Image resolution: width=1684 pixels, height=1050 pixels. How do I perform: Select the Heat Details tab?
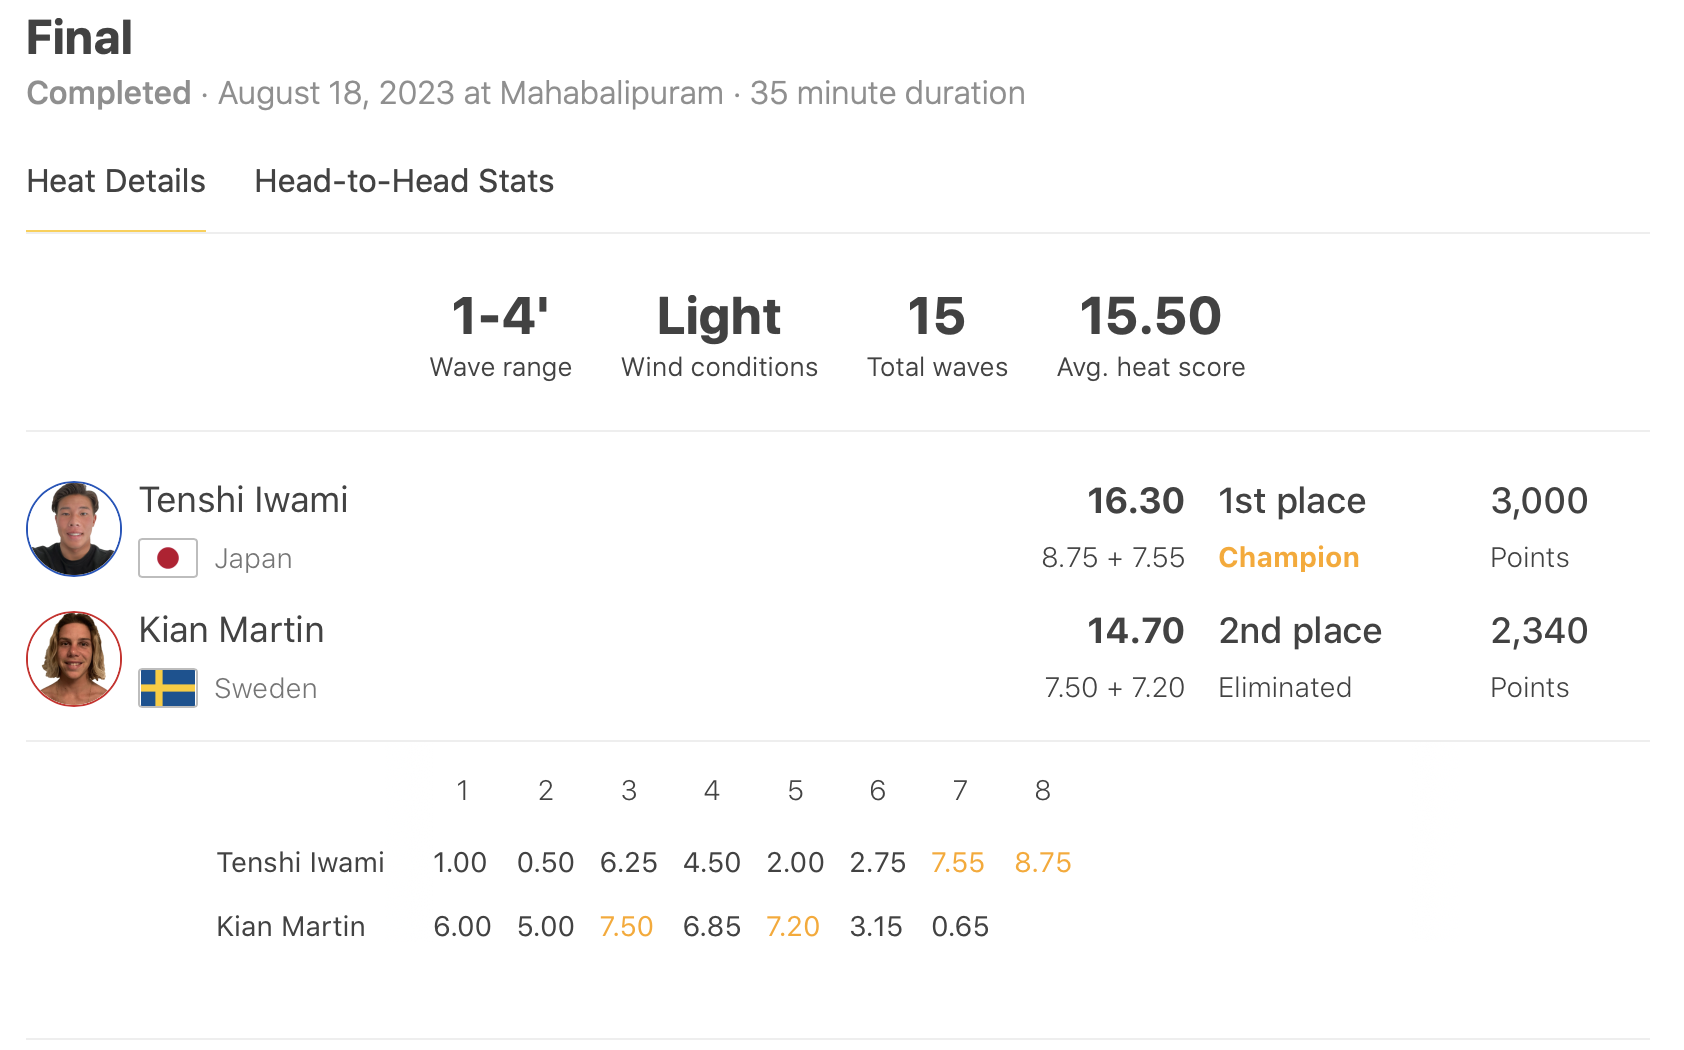[x=116, y=181]
